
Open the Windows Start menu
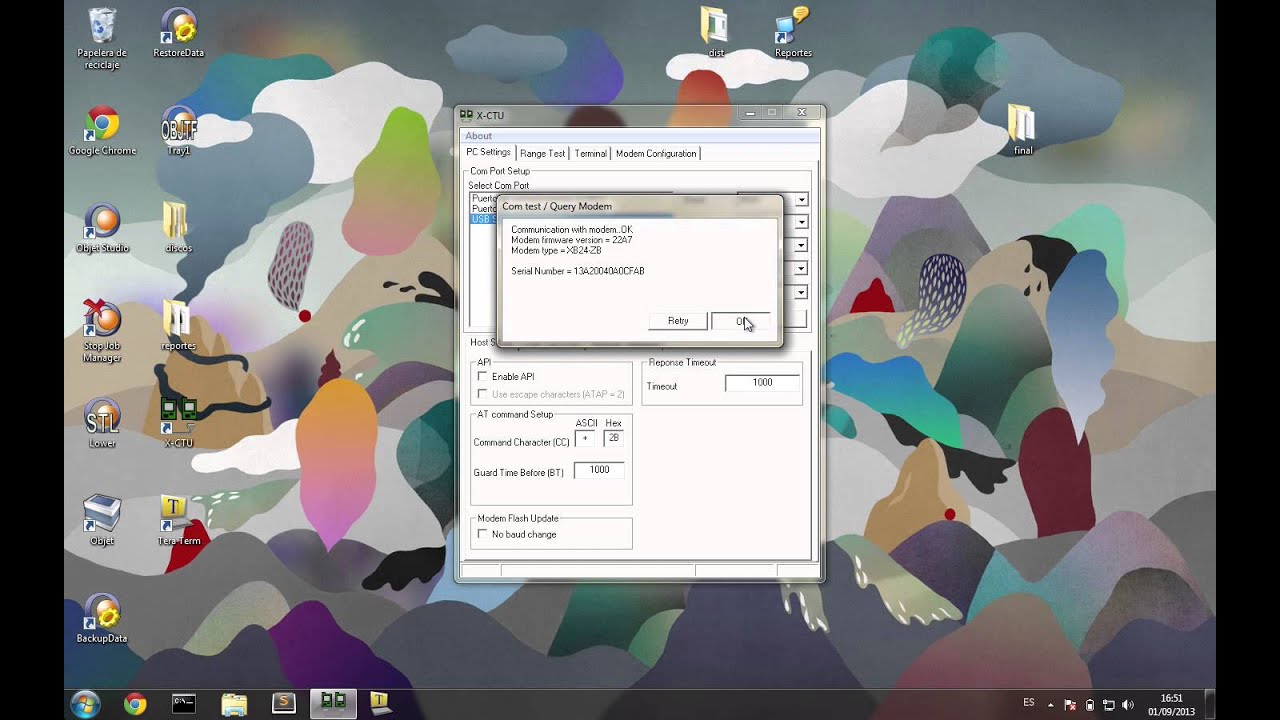[x=85, y=703]
